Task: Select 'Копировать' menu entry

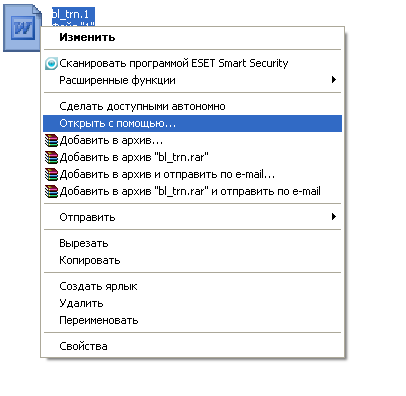Action: click(193, 260)
